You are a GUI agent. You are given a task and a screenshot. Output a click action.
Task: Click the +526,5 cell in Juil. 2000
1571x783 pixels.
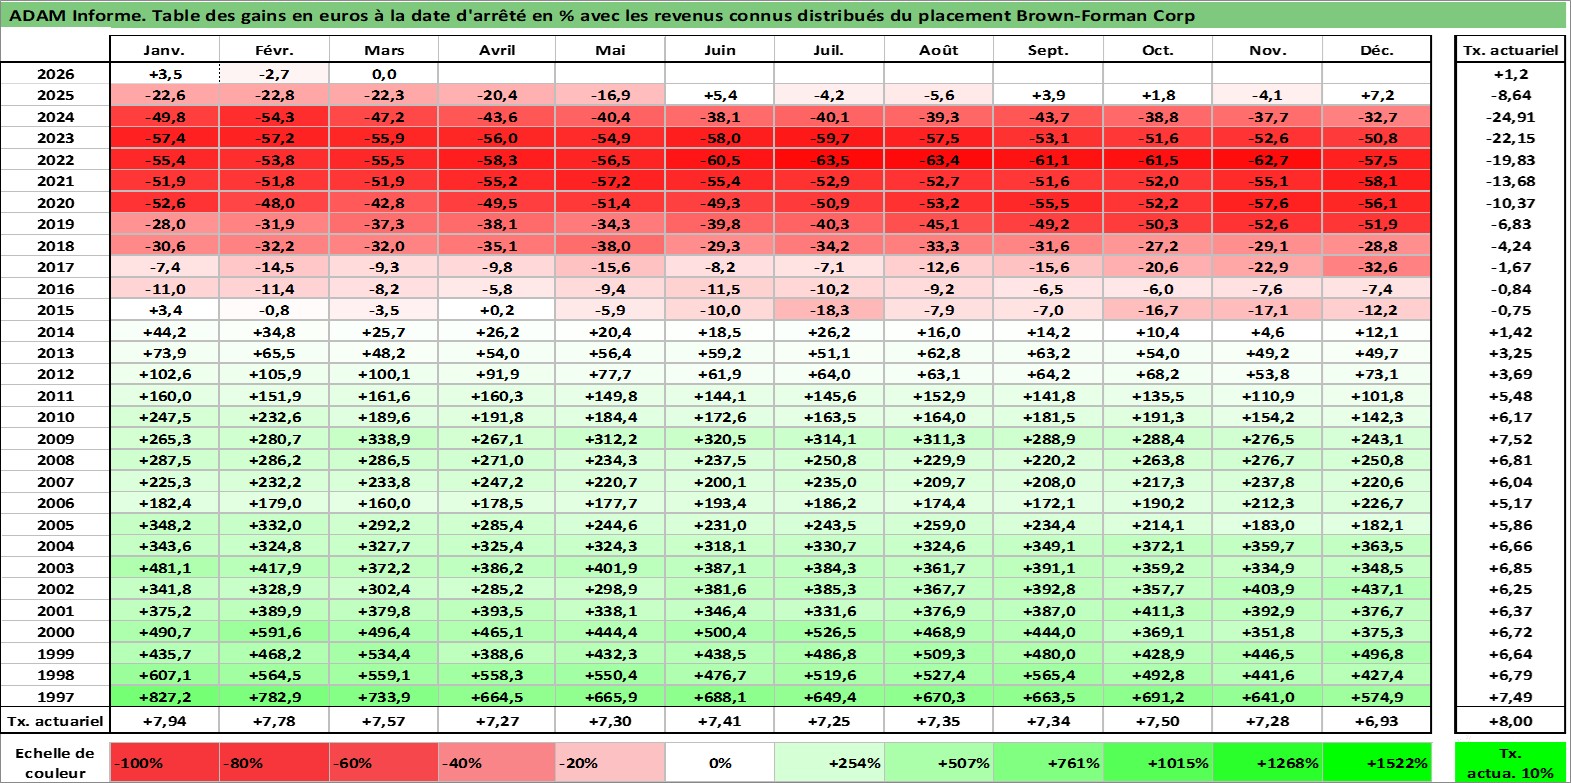(829, 632)
